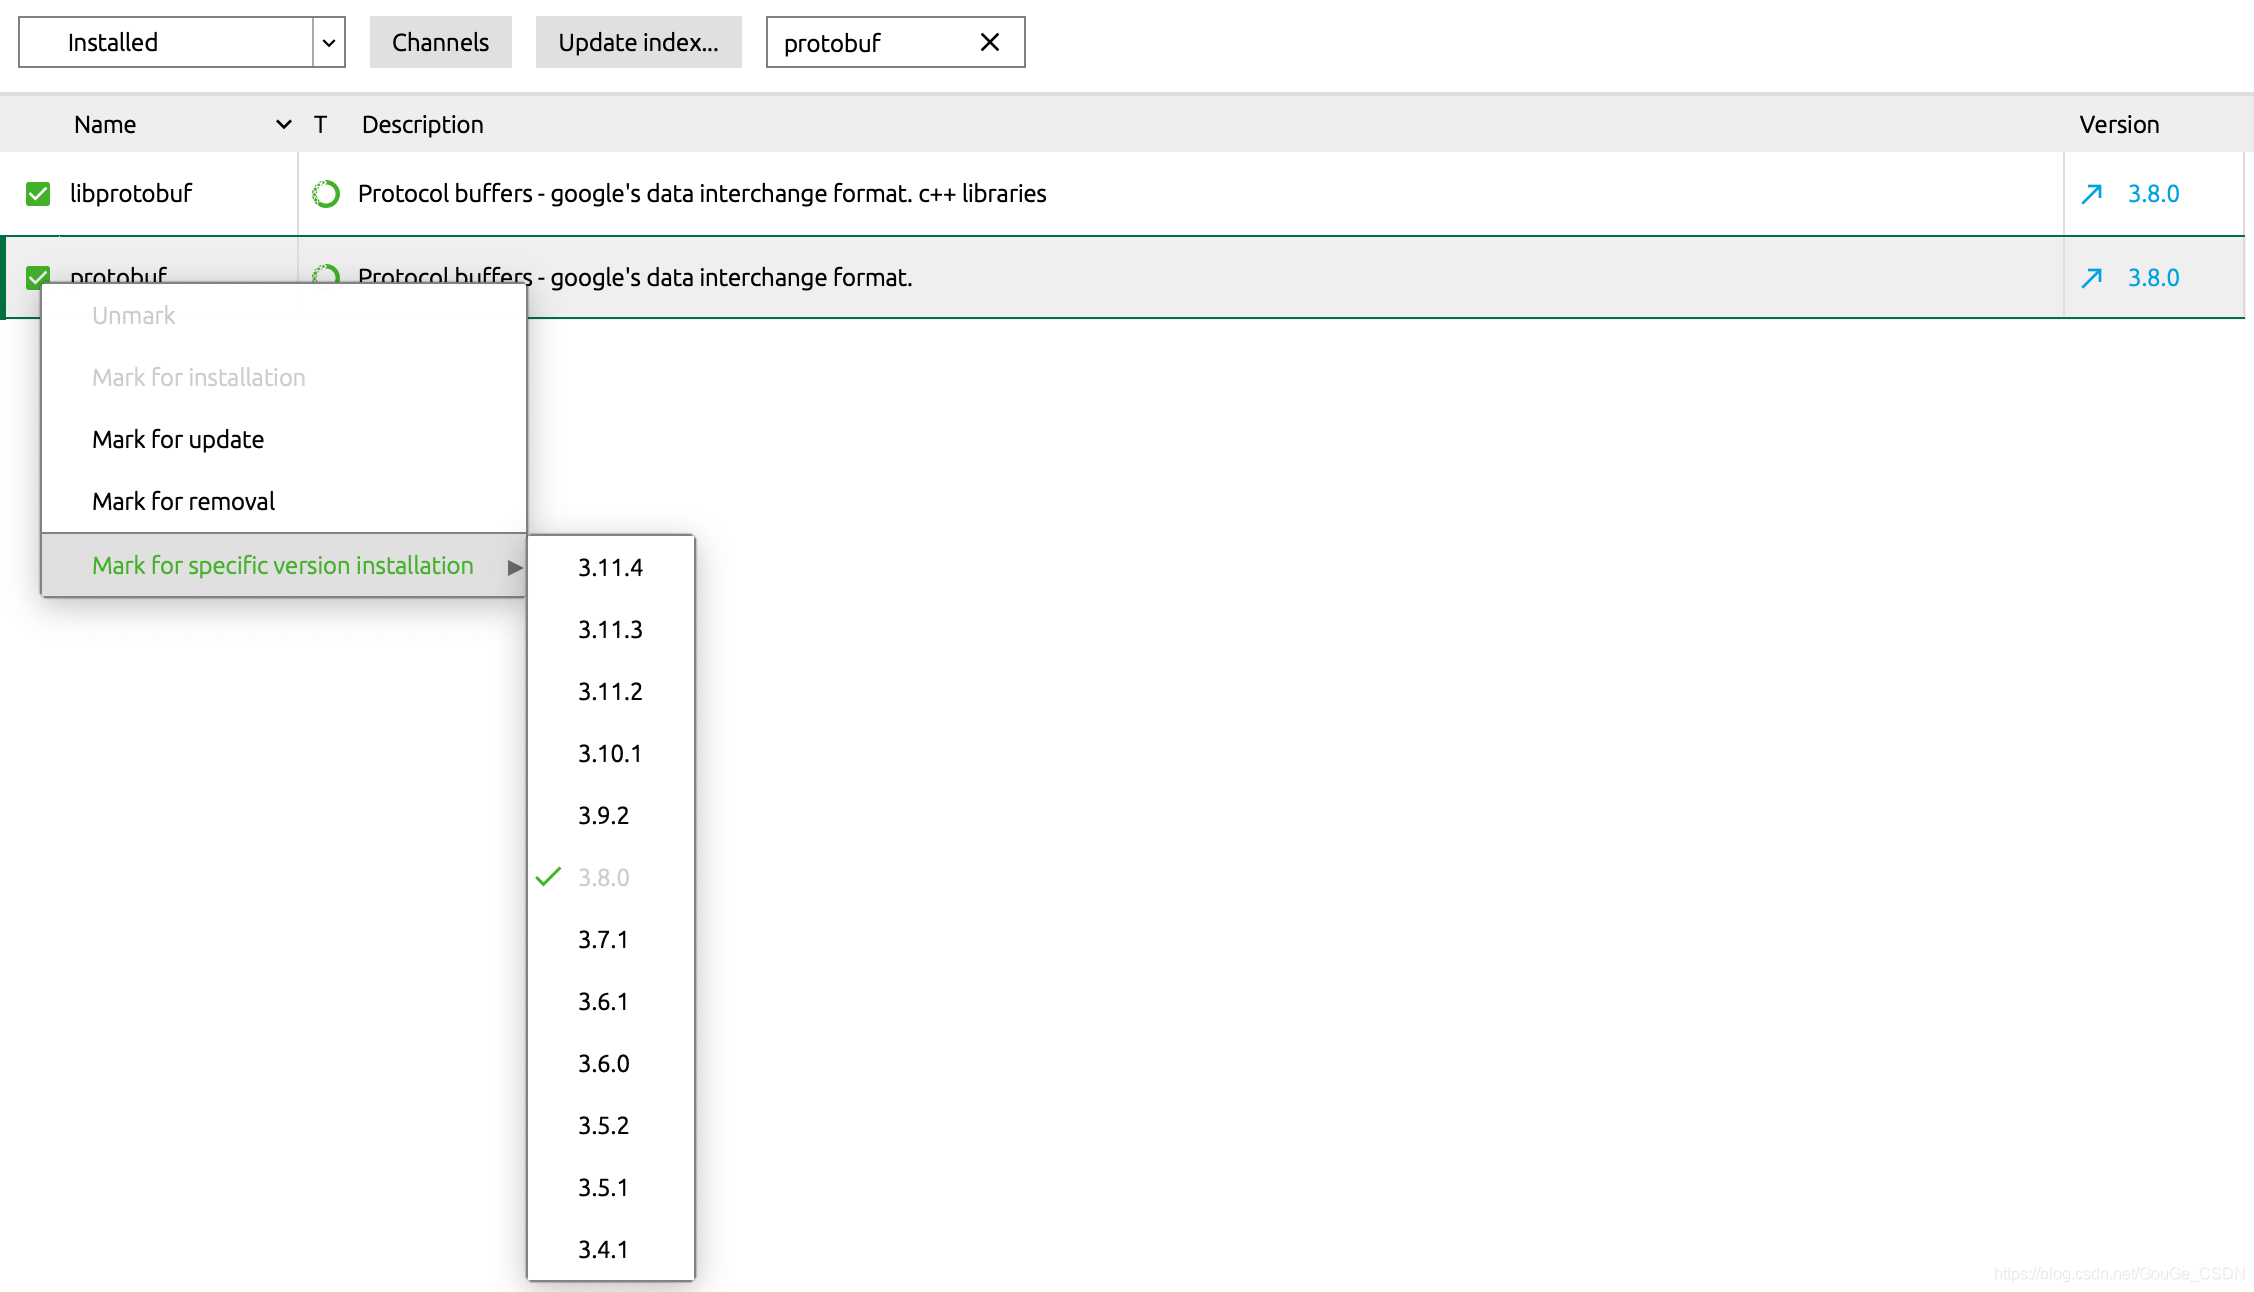The image size is (2254, 1292).
Task: Select the libprotobuf package name
Action: (131, 193)
